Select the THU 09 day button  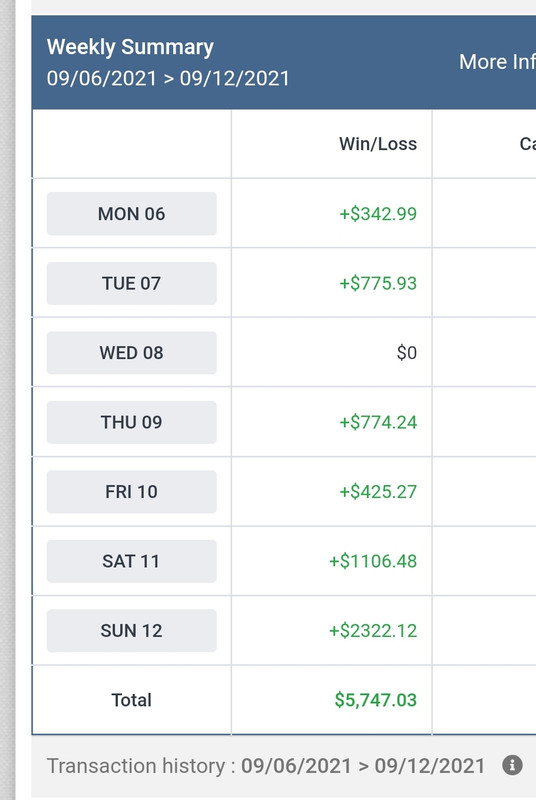coord(132,422)
